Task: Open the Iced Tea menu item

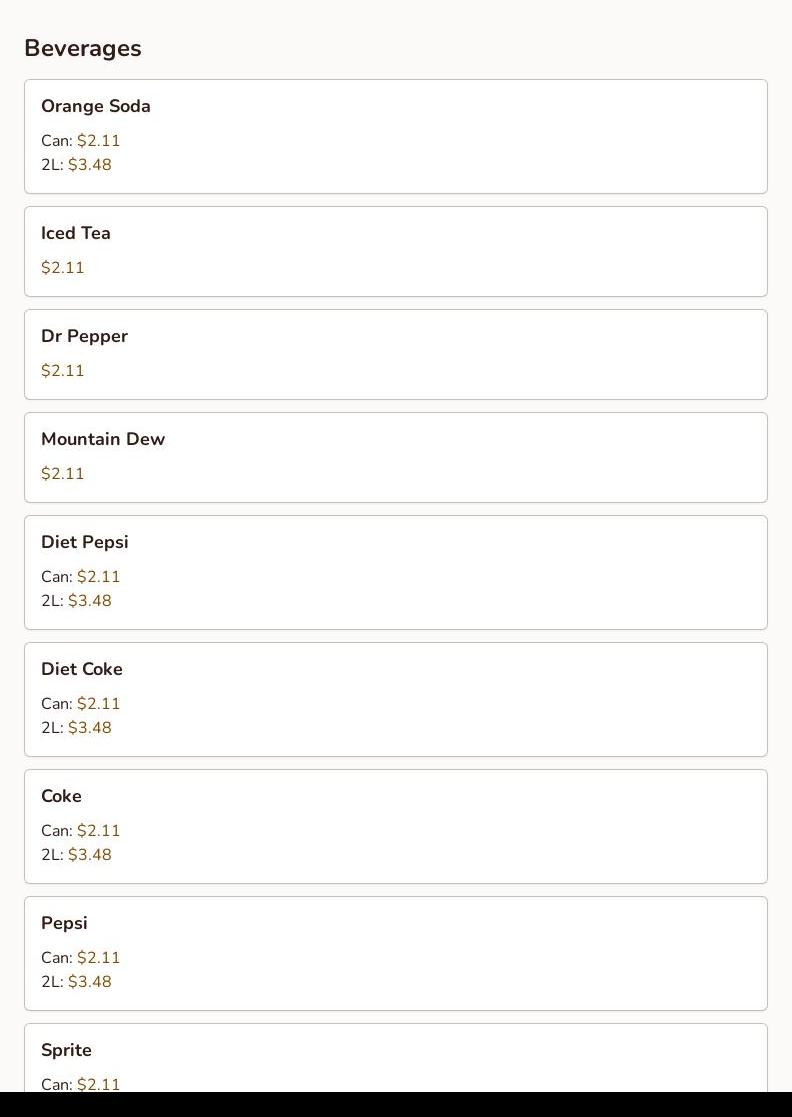Action: click(x=396, y=251)
